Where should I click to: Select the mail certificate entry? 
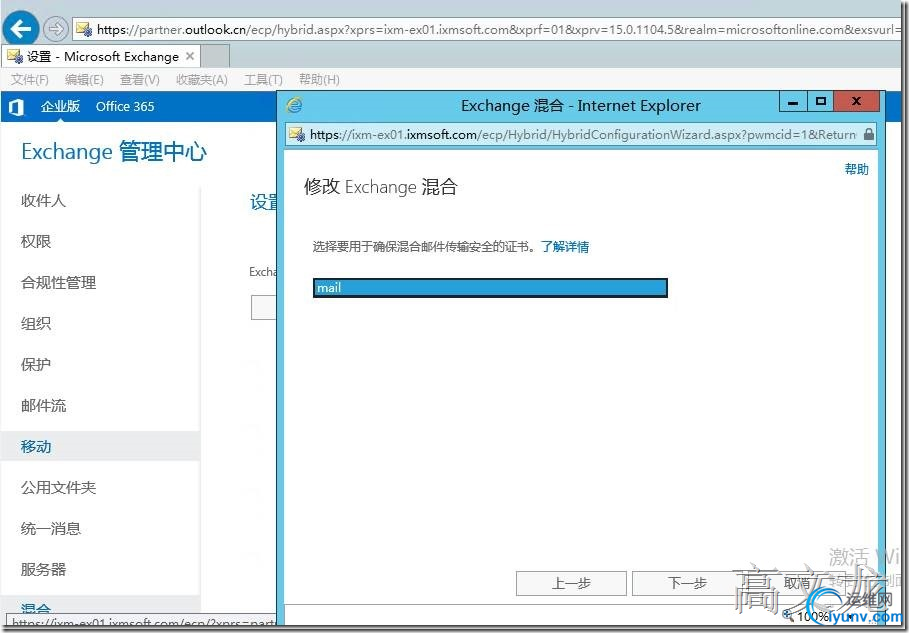pos(490,288)
